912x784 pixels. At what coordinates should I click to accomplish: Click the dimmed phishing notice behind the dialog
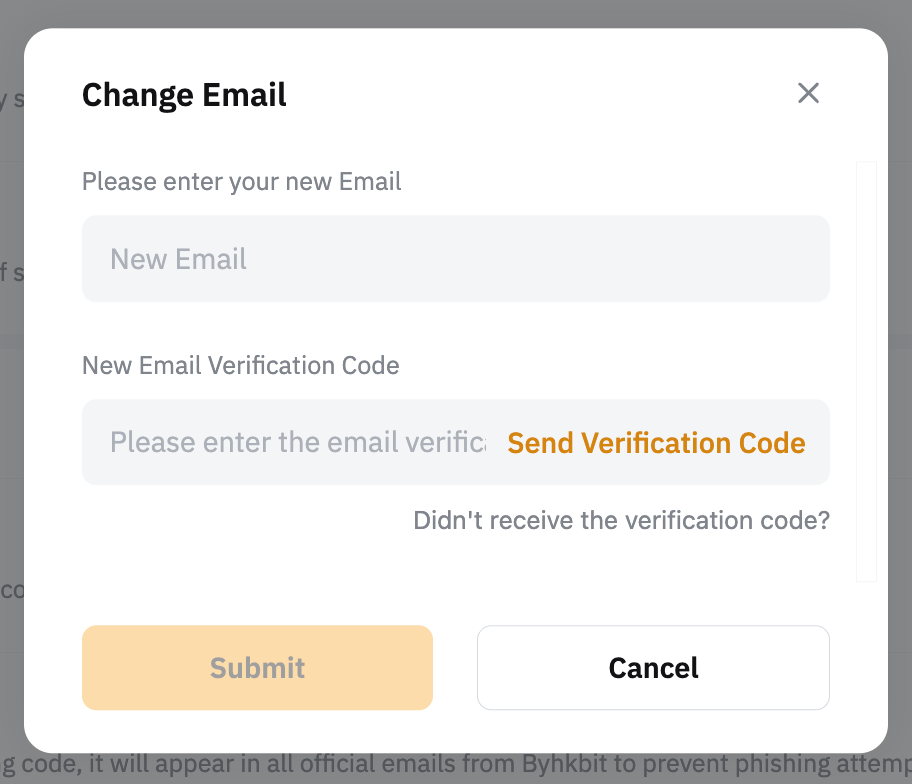[x=450, y=768]
